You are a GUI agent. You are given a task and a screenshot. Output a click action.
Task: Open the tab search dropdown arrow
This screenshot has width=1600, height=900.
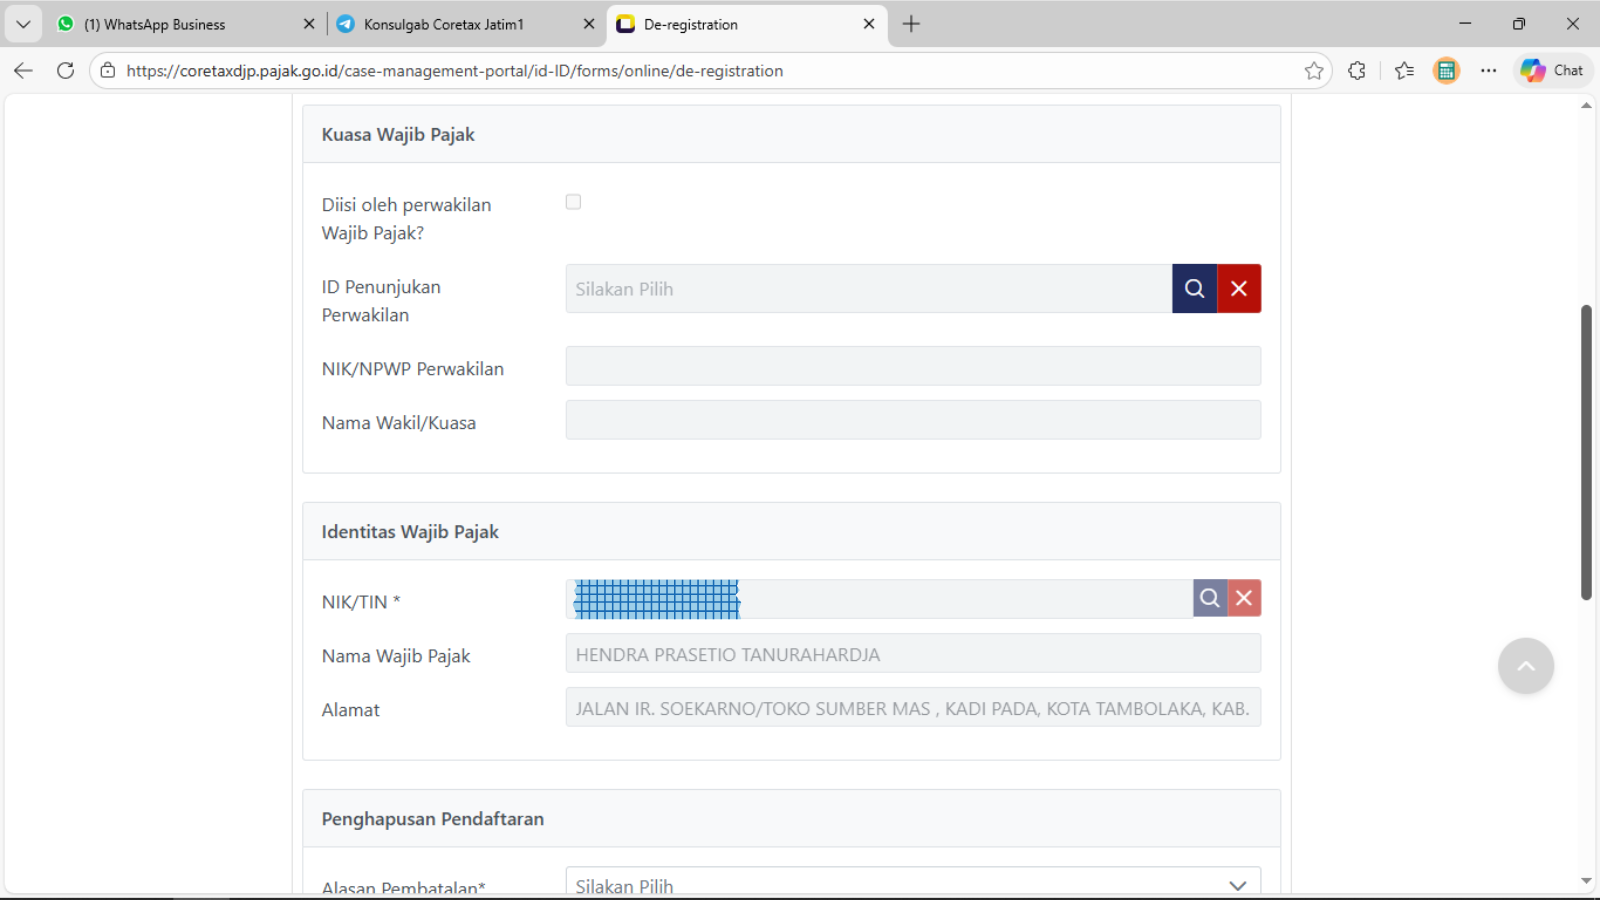[x=23, y=24]
